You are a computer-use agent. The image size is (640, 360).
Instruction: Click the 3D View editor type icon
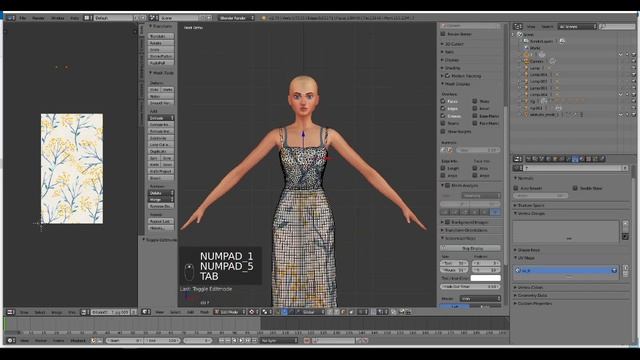pyautogui.click(x=146, y=312)
